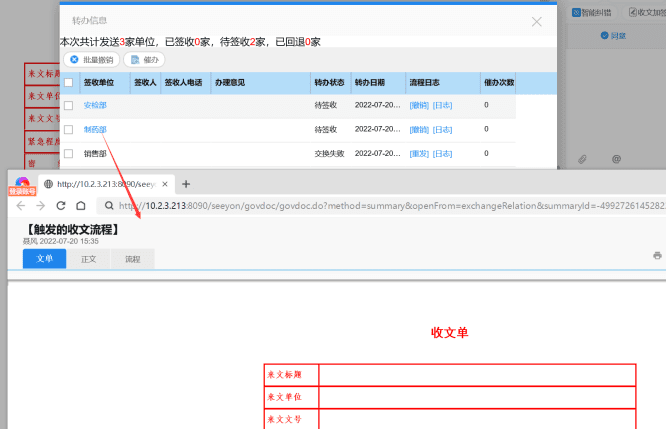Open a new browser tab with plus
The width and height of the screenshot is (666, 429).
click(186, 184)
